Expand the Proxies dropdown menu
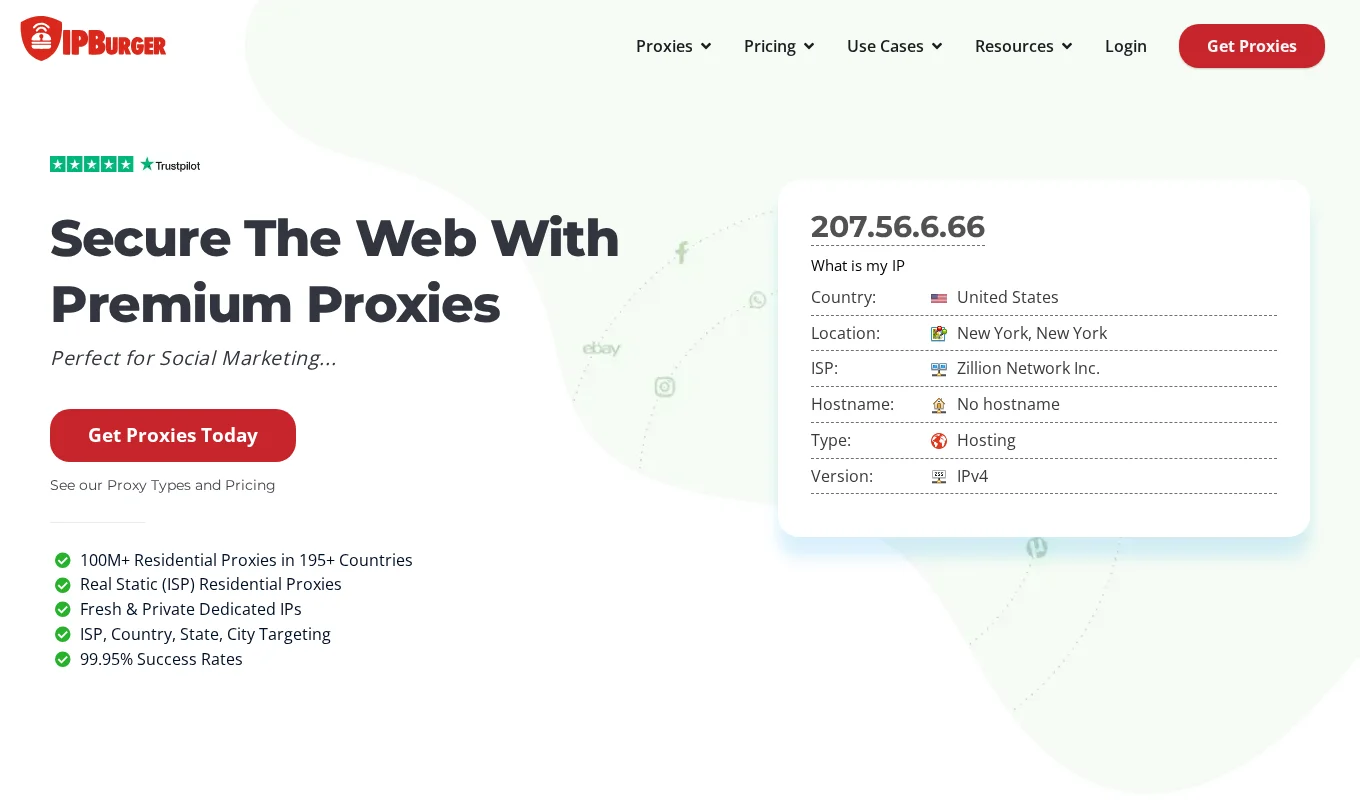 pos(673,46)
